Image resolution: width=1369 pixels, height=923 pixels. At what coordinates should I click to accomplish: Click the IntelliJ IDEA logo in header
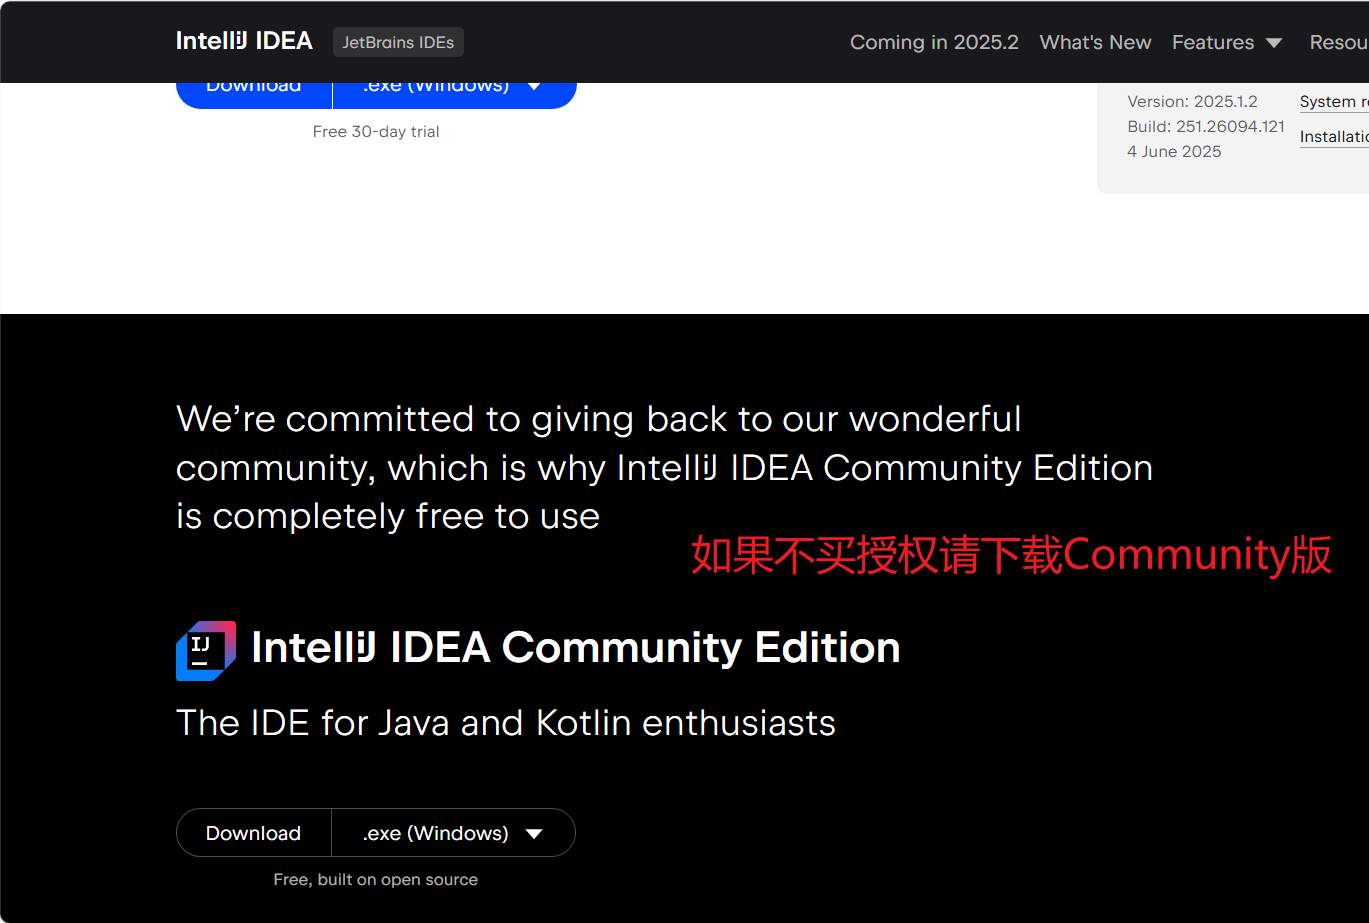244,41
